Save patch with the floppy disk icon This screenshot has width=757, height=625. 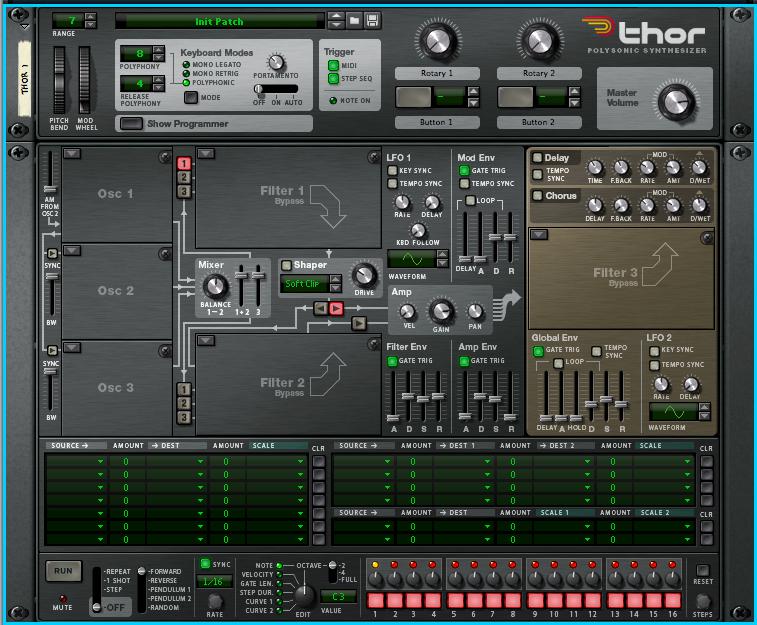pyautogui.click(x=372, y=20)
